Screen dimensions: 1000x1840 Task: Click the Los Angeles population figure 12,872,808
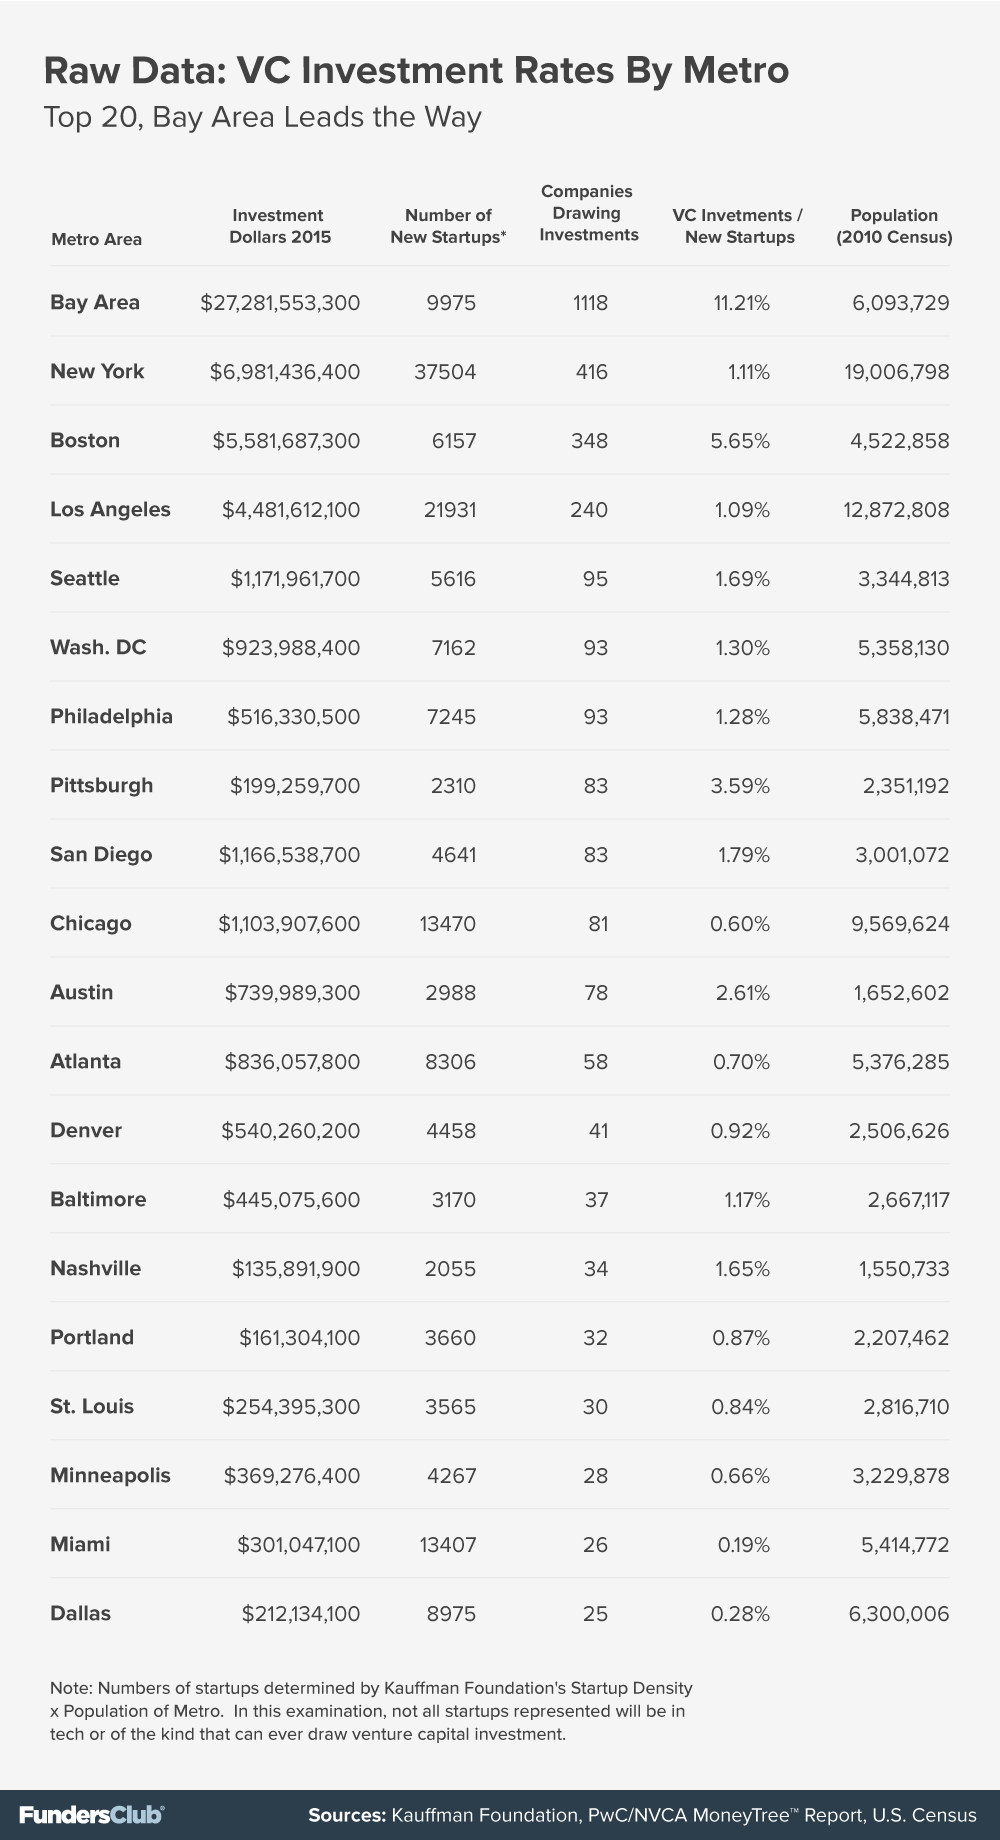897,509
